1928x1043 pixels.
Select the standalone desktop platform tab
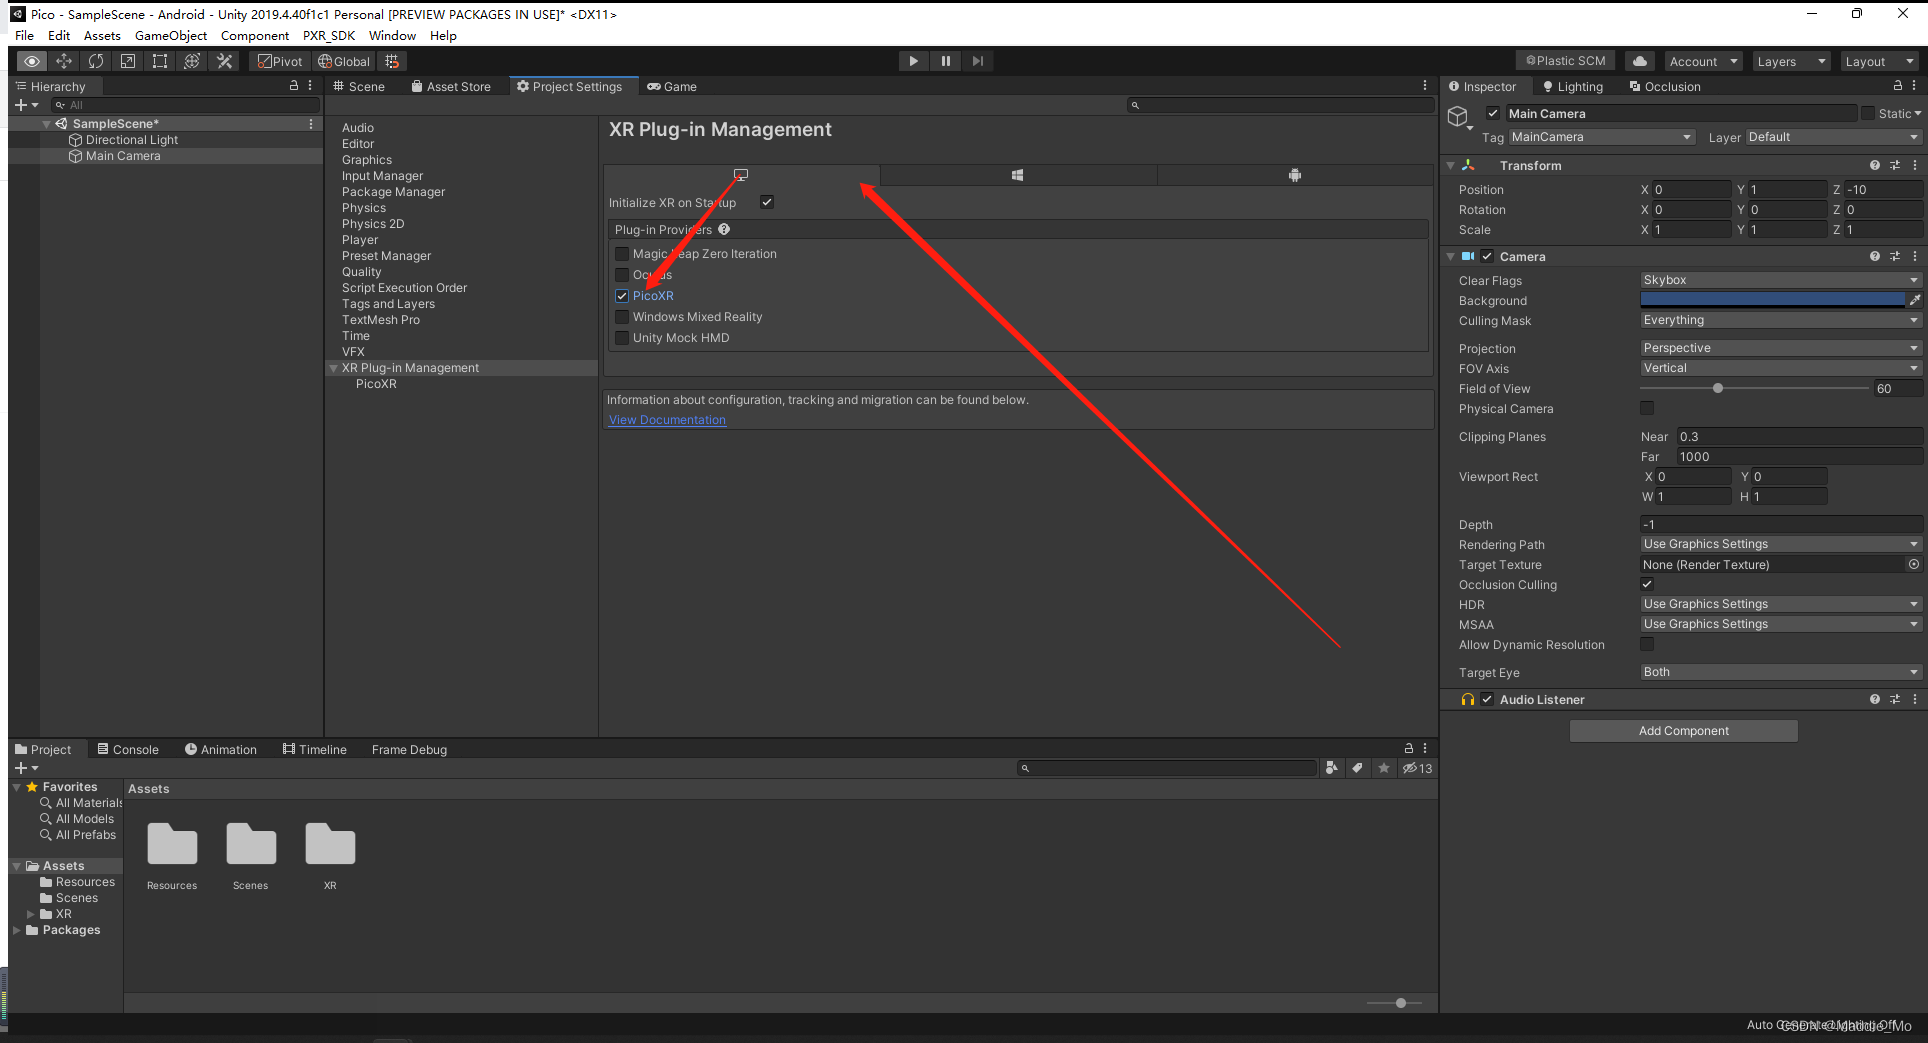coord(741,175)
